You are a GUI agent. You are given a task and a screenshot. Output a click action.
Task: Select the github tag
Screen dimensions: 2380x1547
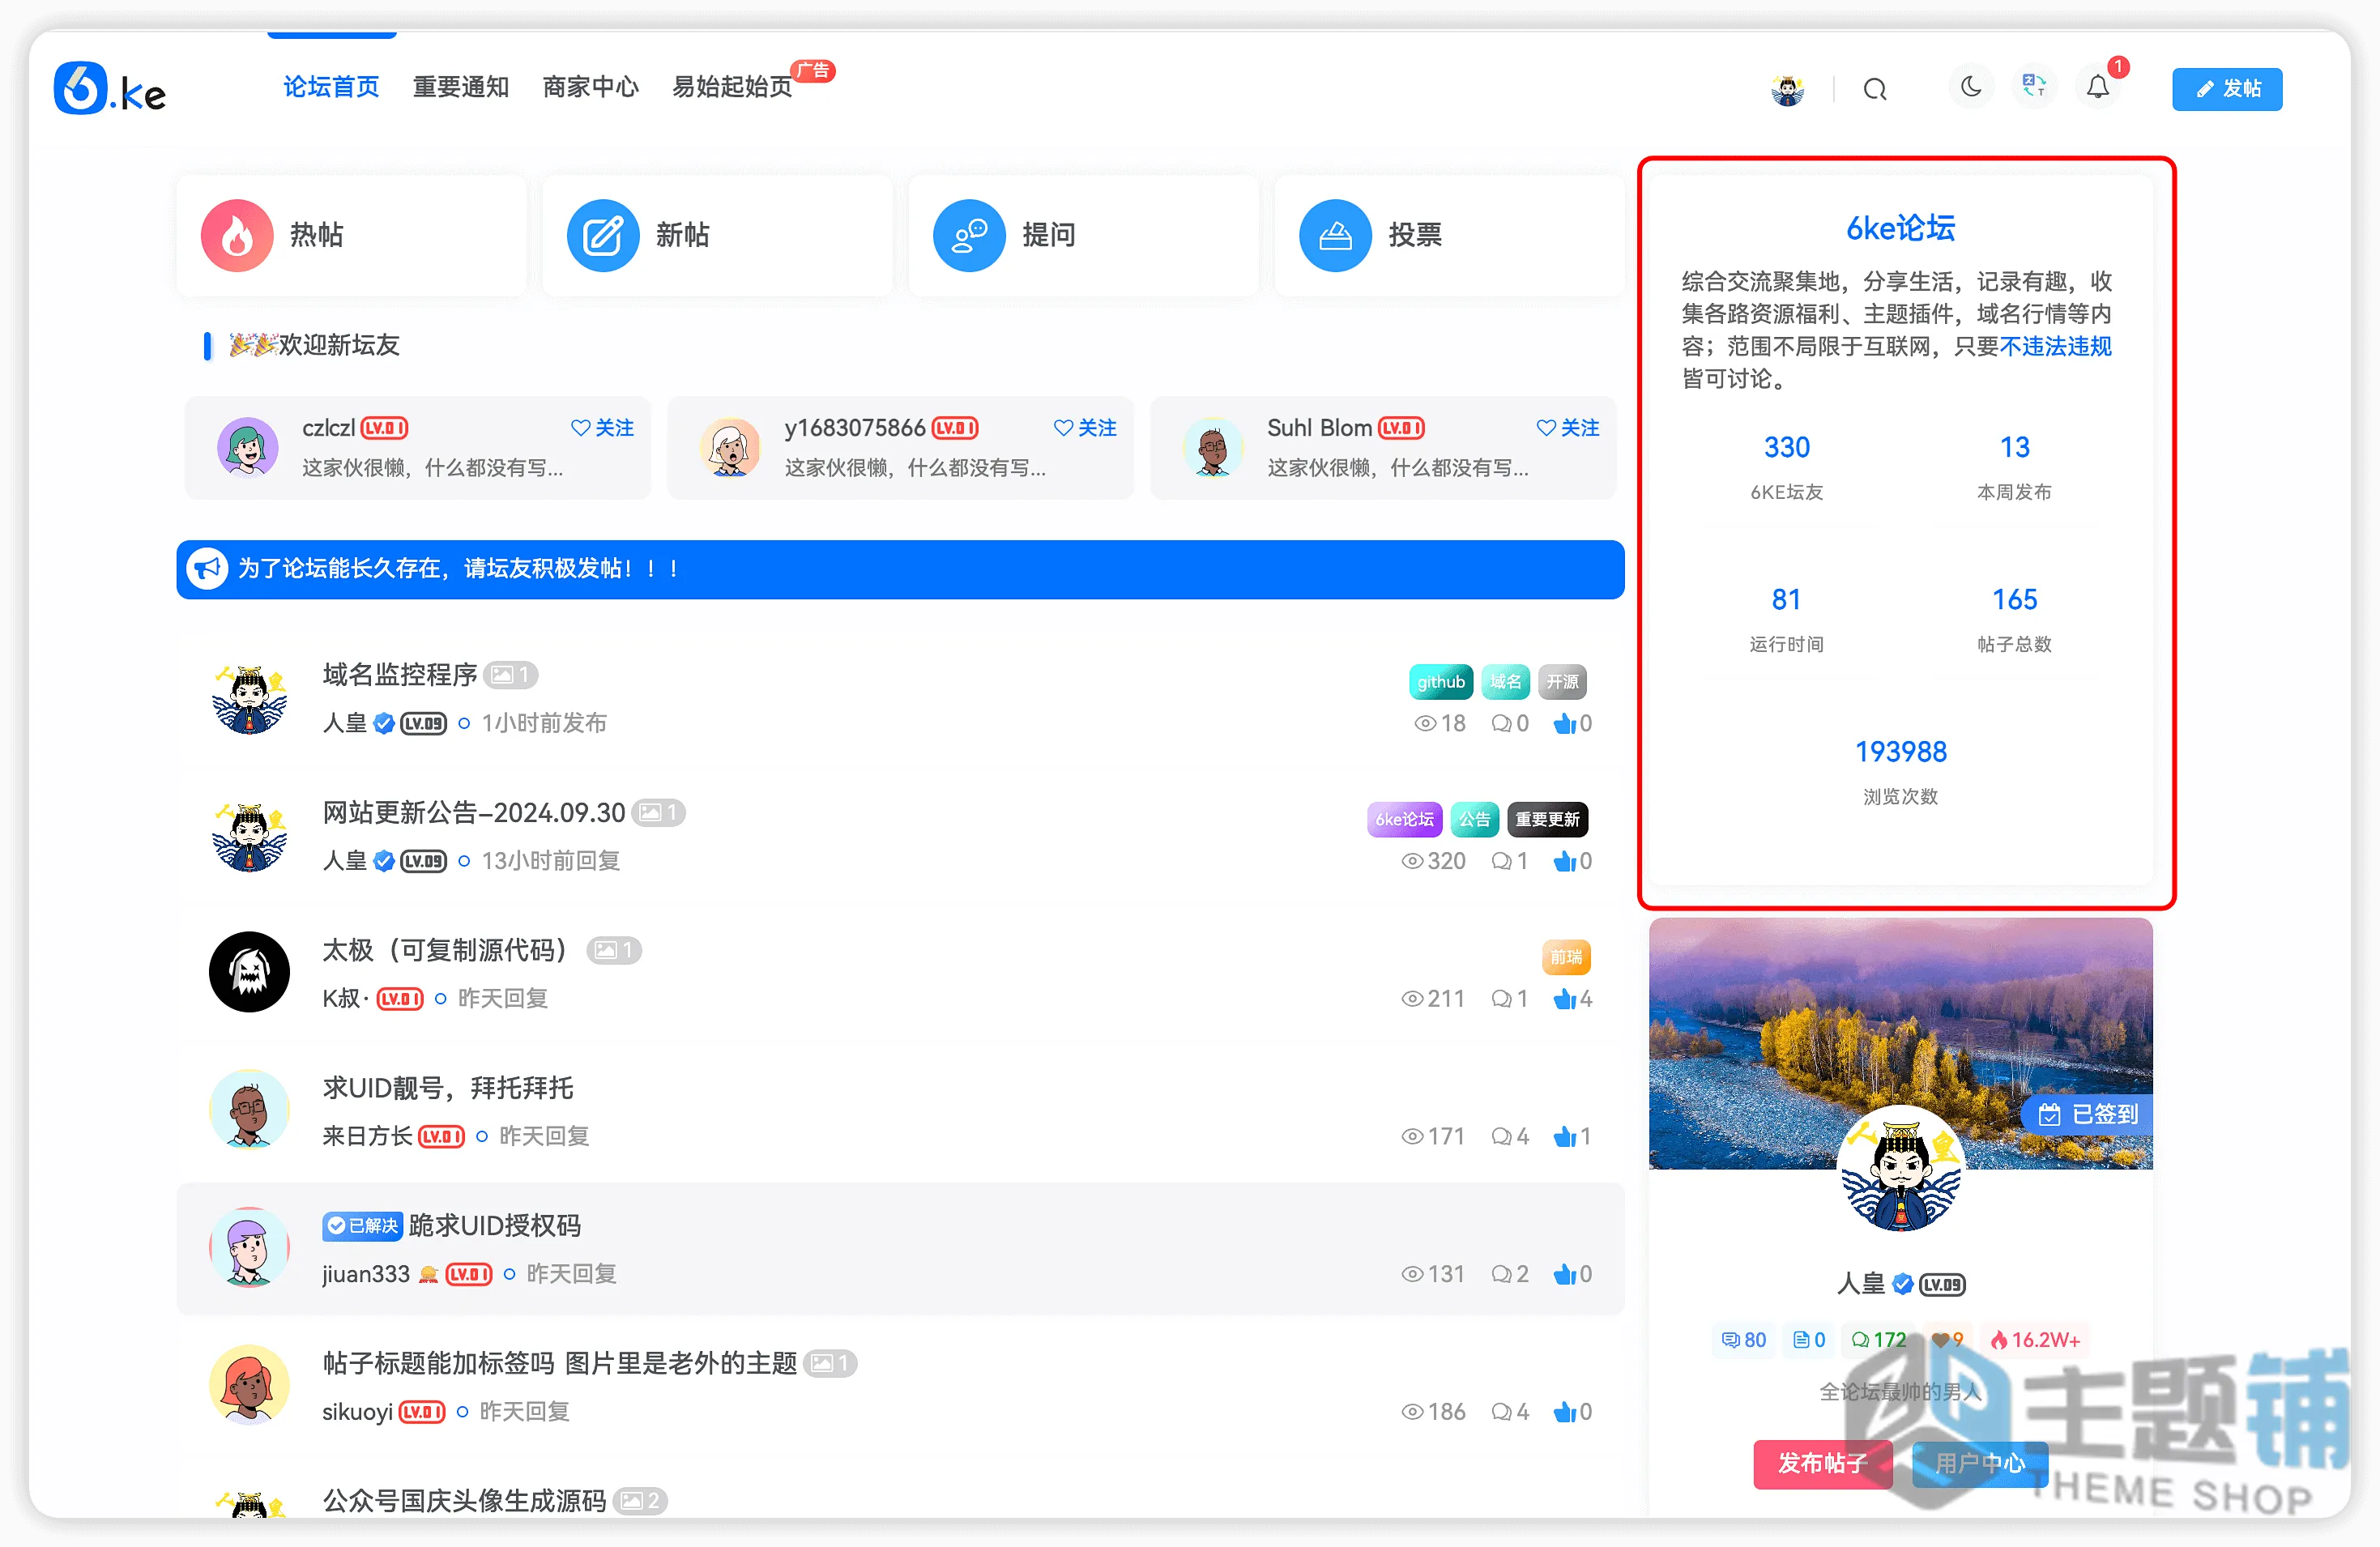[x=1440, y=682]
